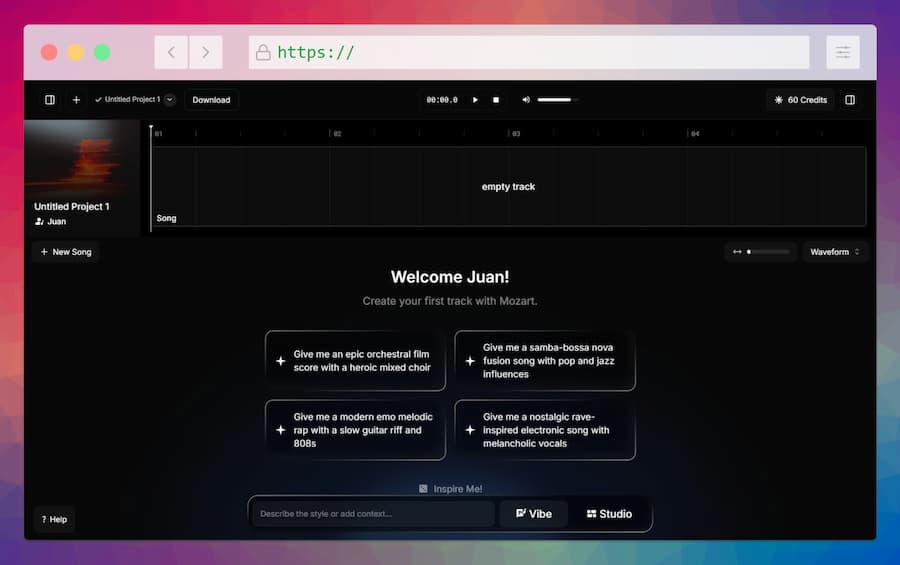Click timeline marker 02

coord(337,134)
